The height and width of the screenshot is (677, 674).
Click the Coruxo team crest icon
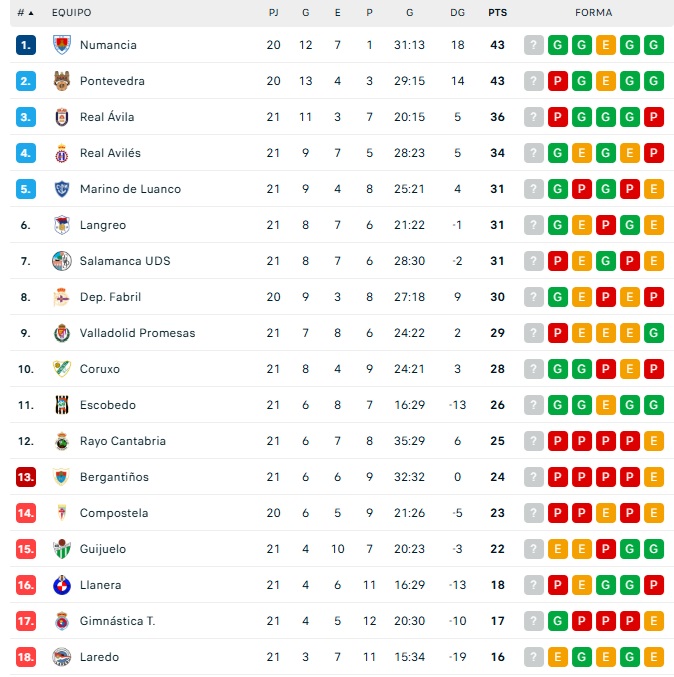pos(62,369)
